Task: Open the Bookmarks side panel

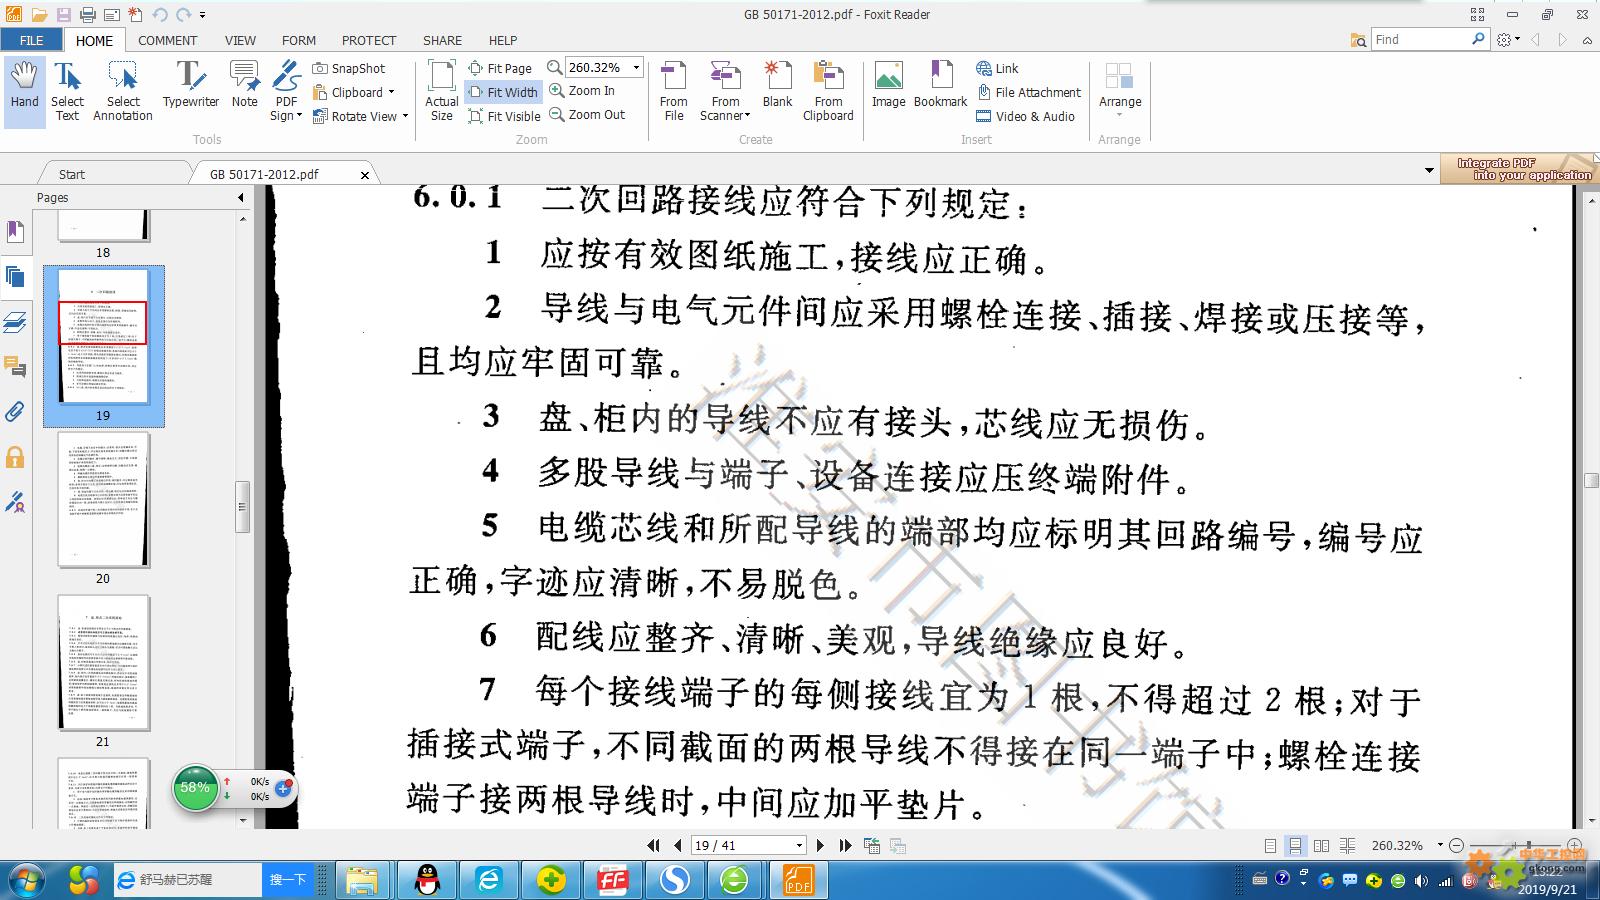Action: [15, 232]
